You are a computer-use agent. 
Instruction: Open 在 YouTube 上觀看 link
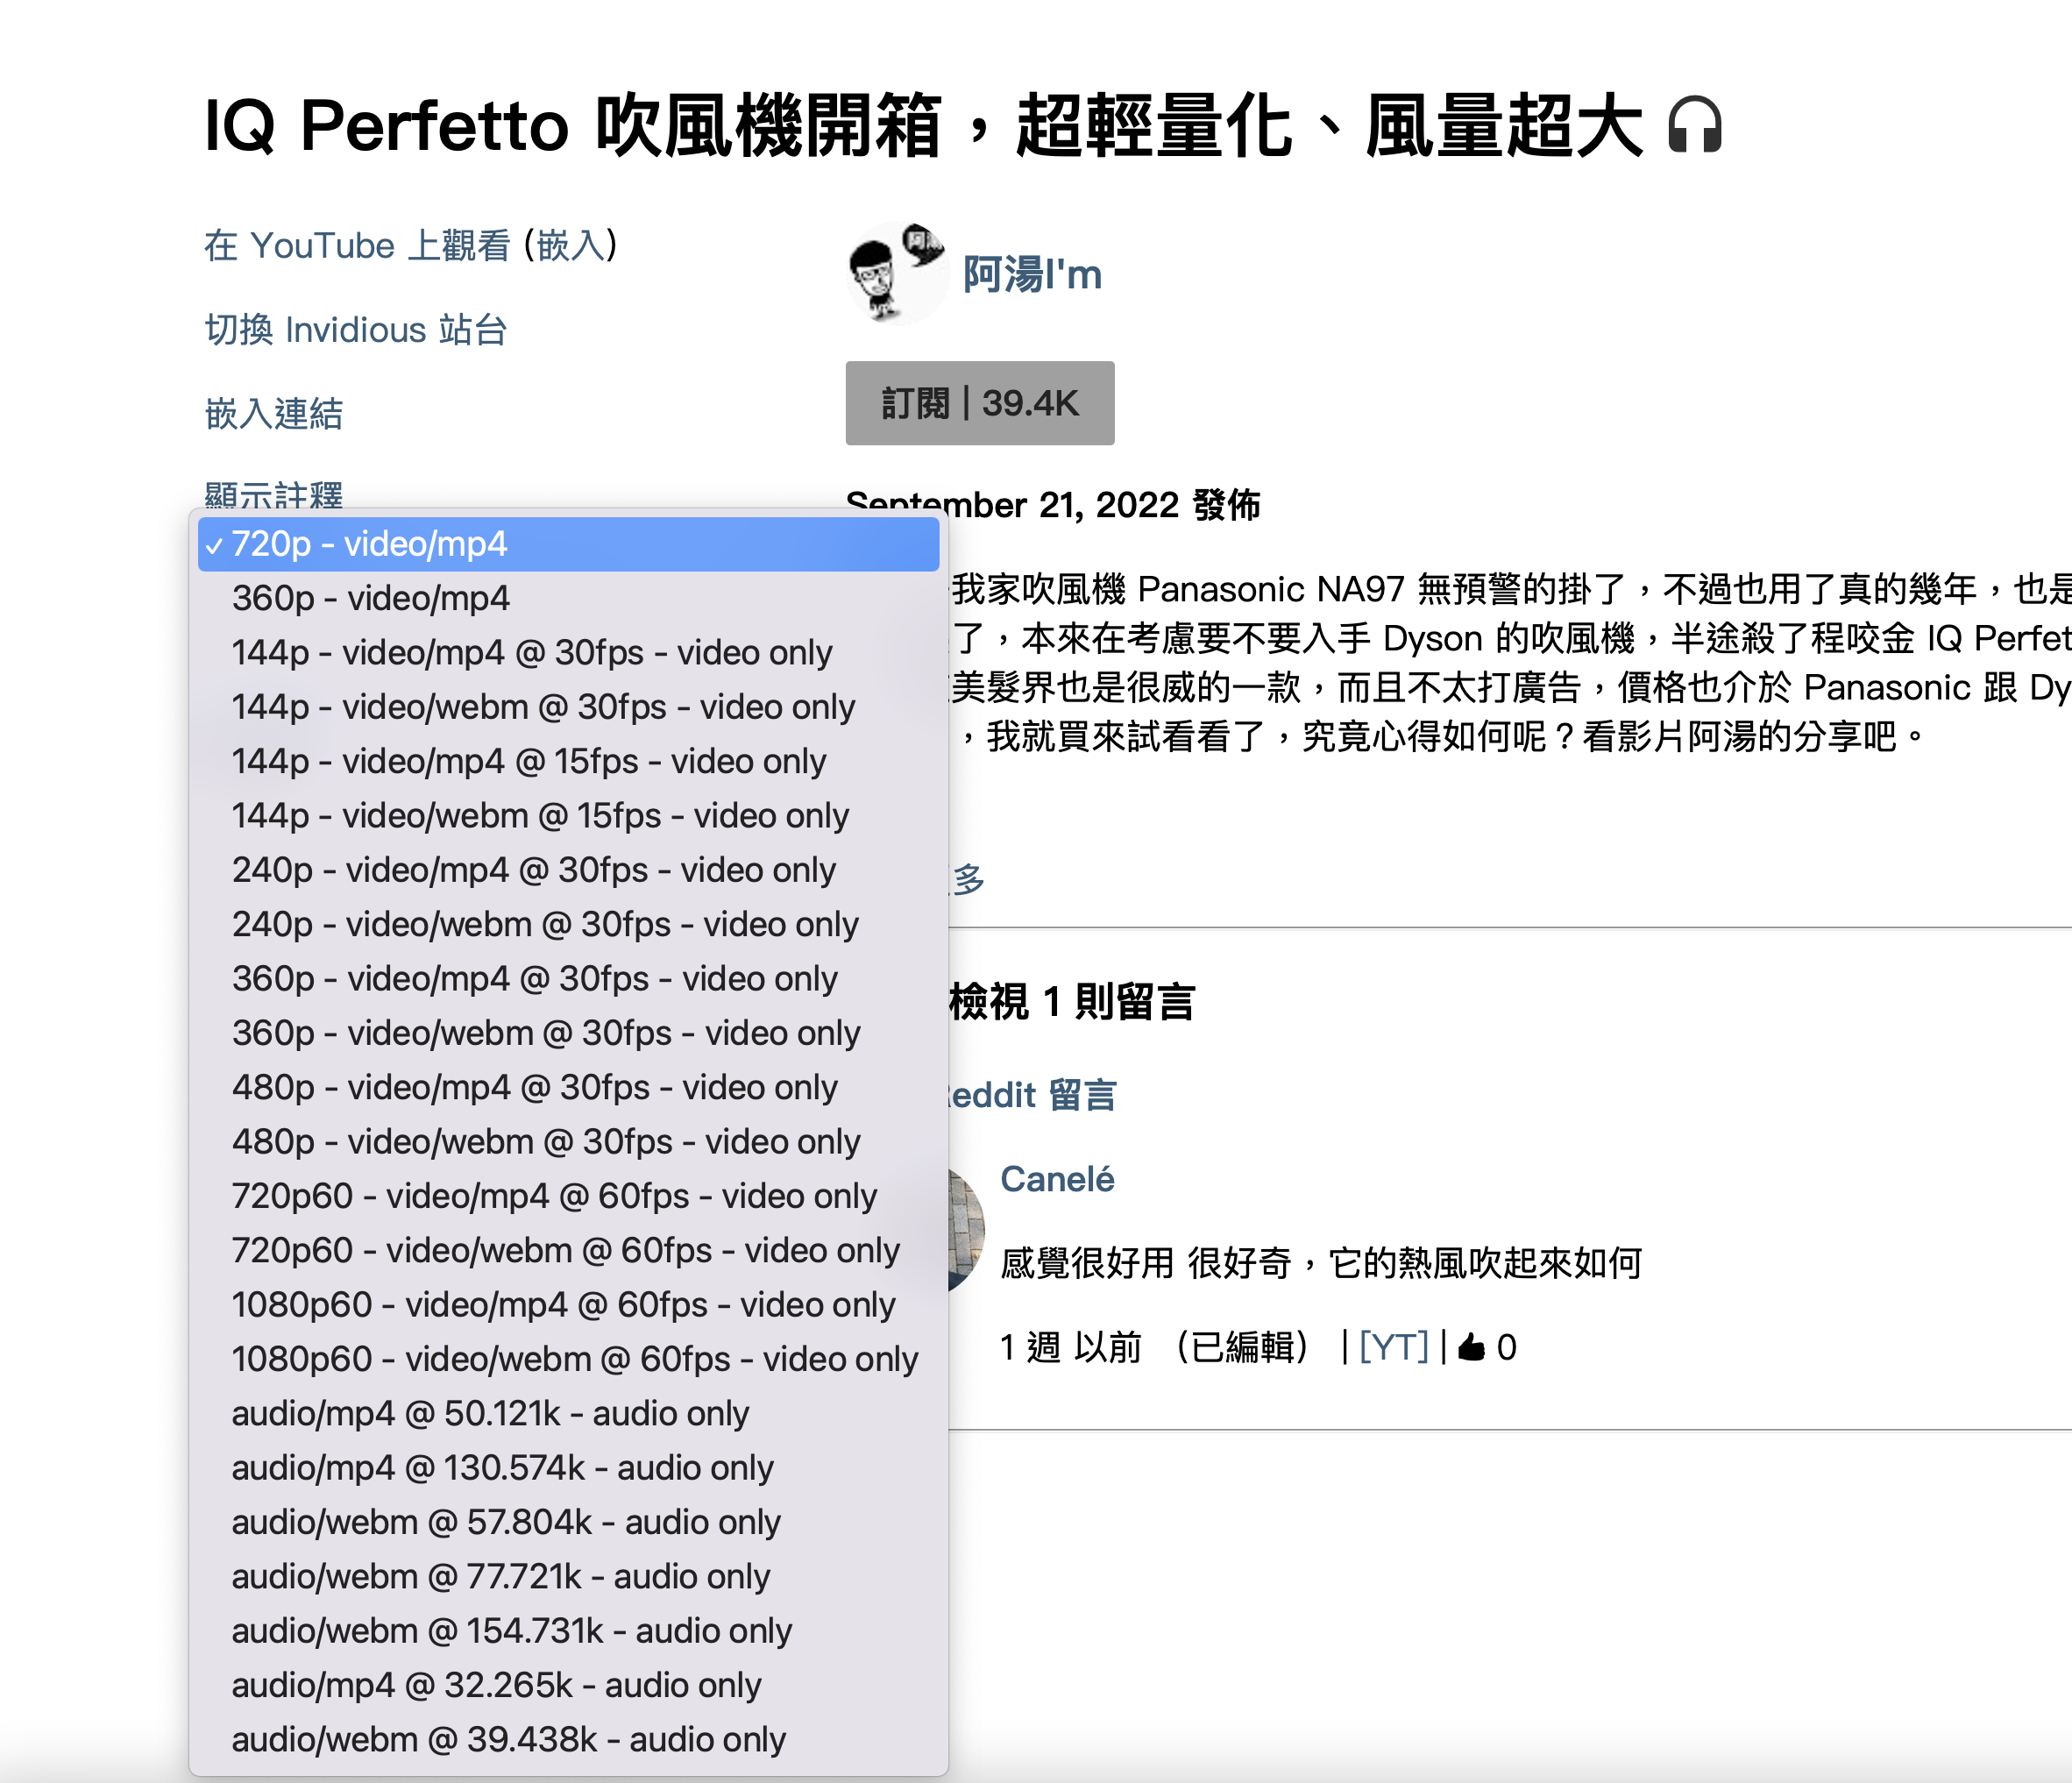[357, 245]
